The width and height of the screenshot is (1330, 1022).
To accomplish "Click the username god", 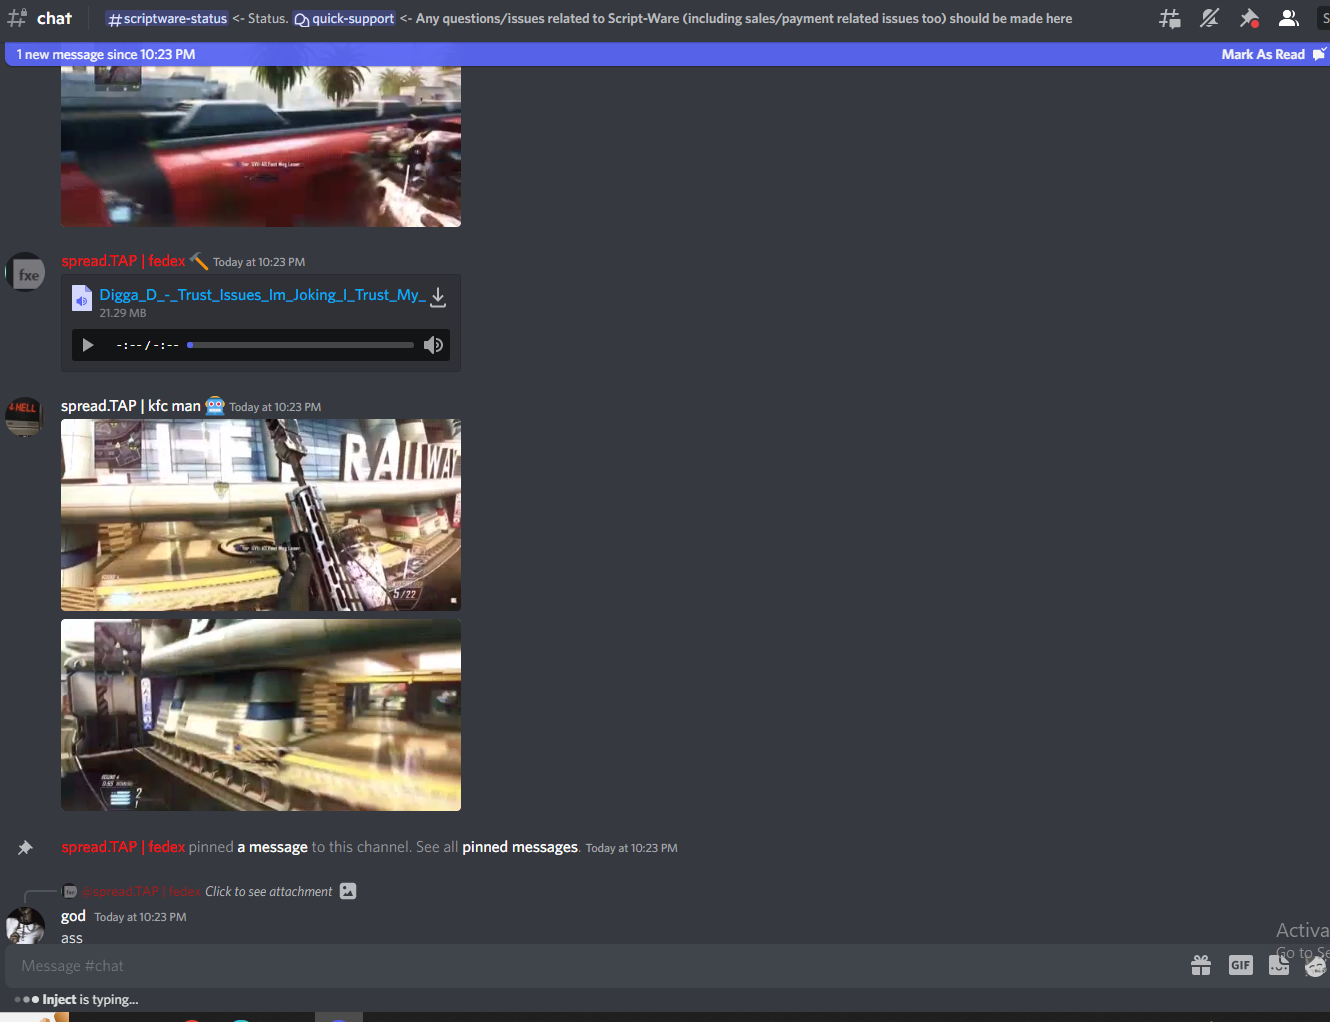I will [x=73, y=916].
